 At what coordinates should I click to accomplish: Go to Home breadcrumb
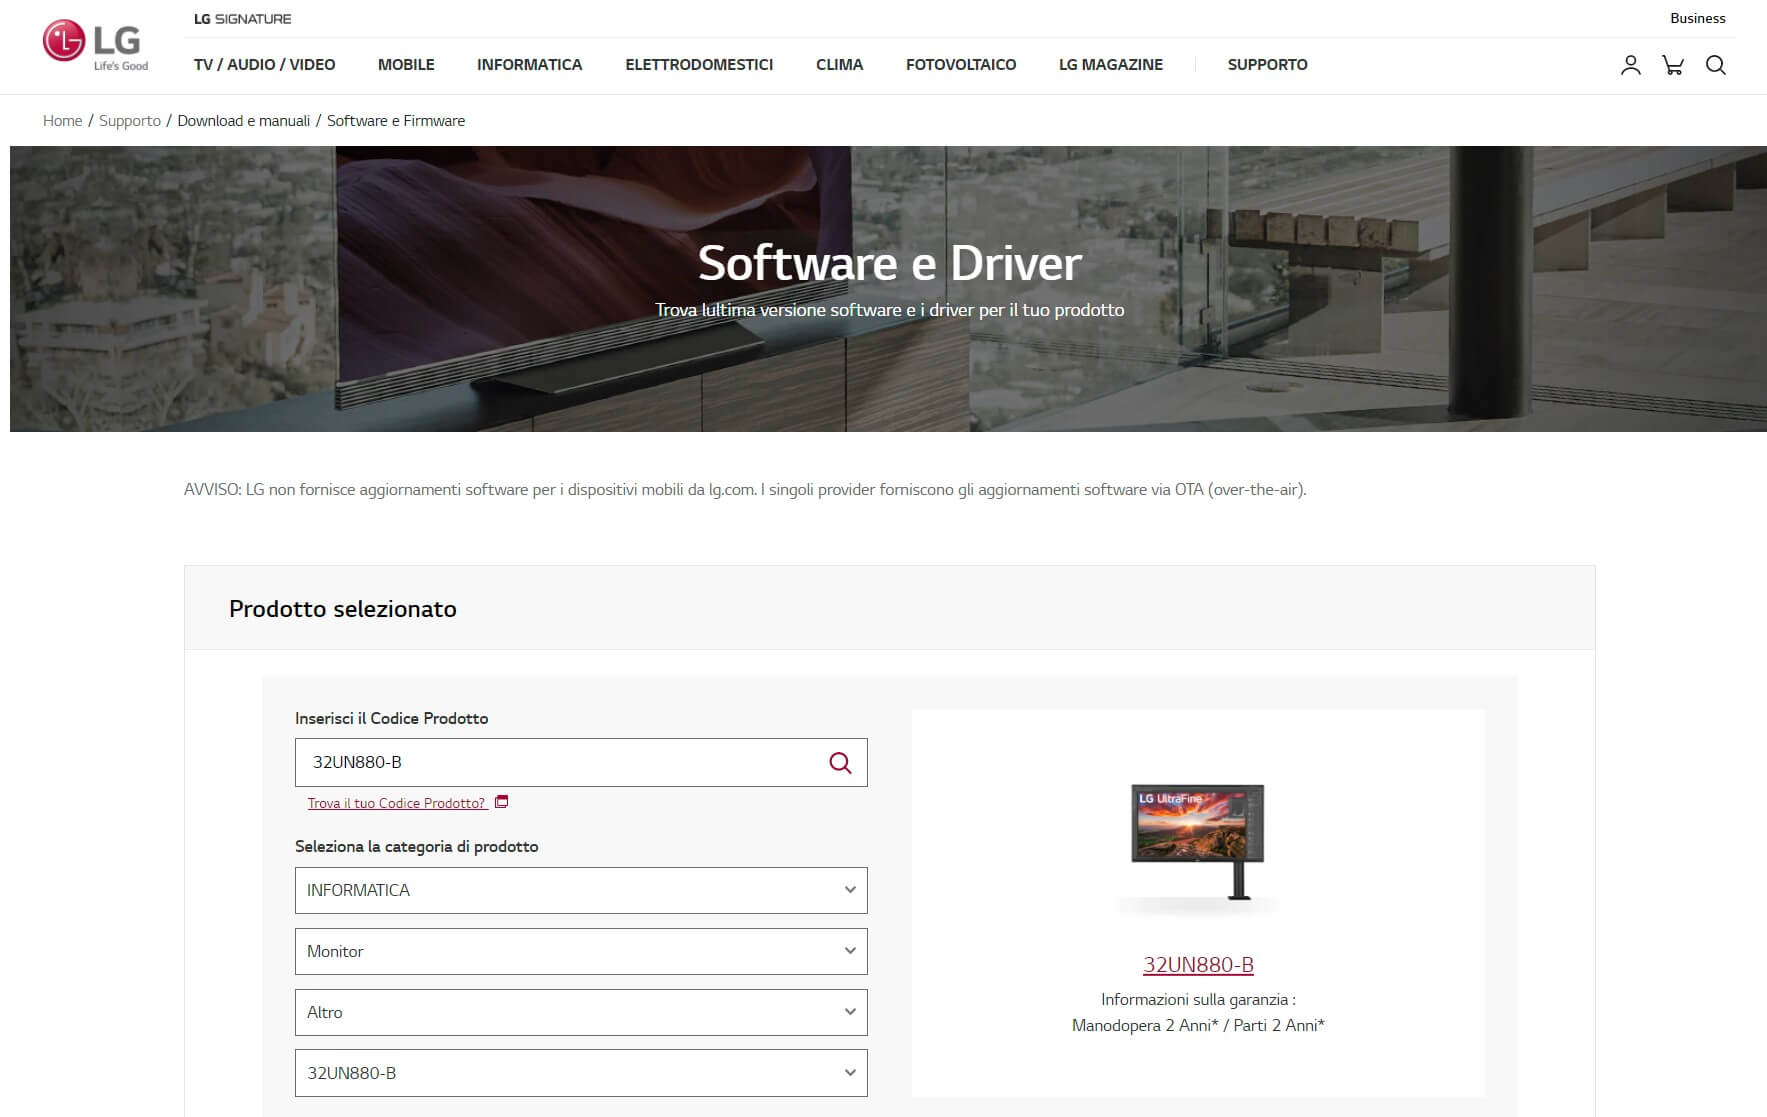pos(62,121)
